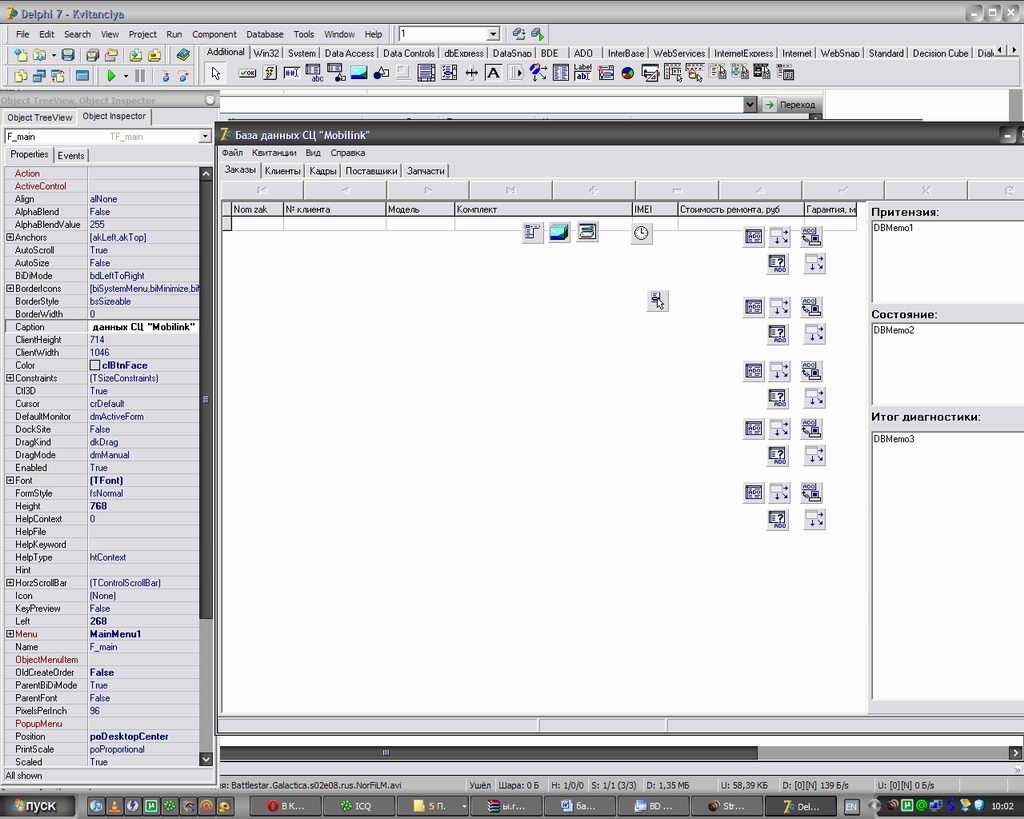The height and width of the screenshot is (819, 1024).
Task: Click Remove File from Project icon
Action: tap(154, 55)
